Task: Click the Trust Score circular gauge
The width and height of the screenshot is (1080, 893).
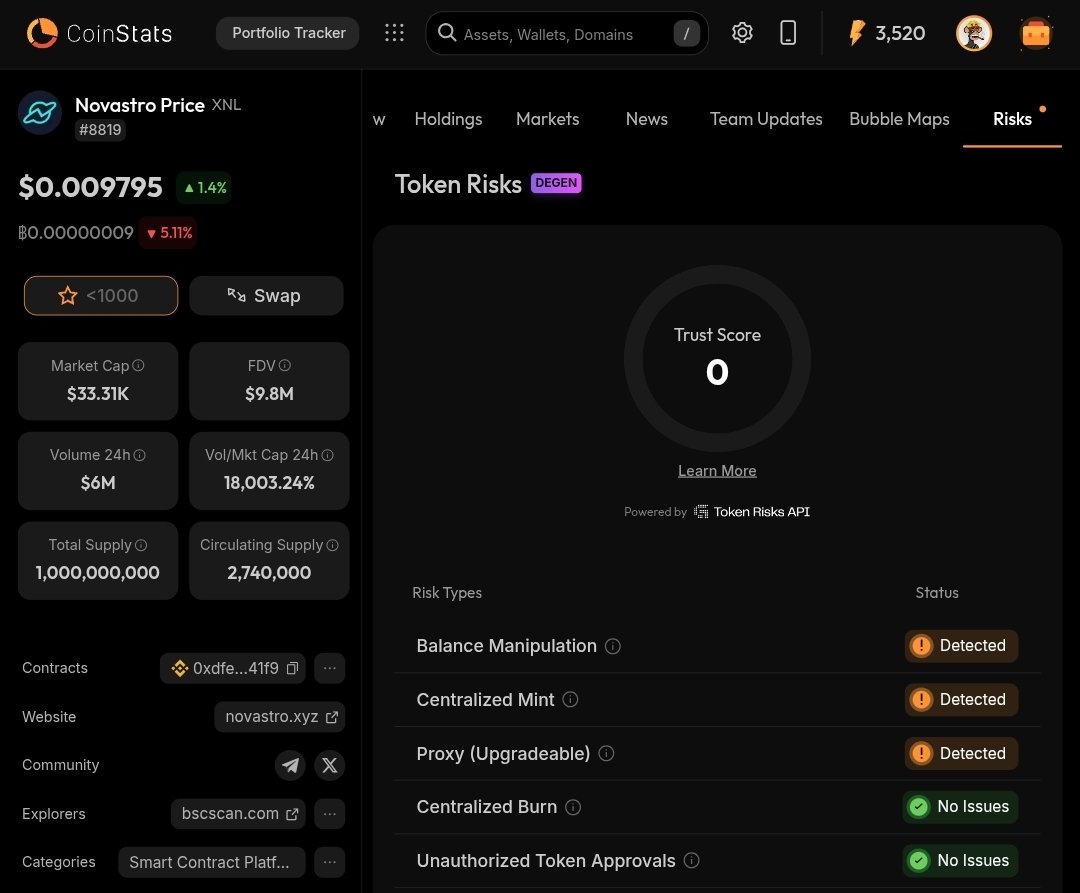Action: click(717, 359)
